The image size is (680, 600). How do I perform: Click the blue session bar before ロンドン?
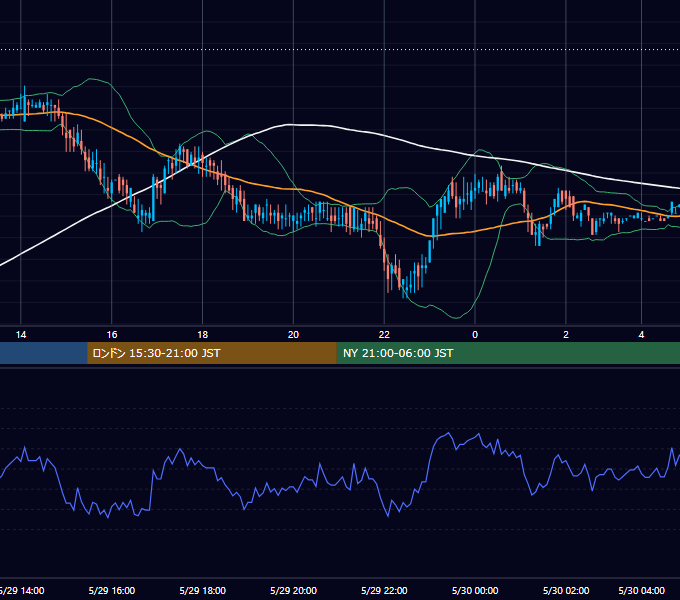[43, 353]
